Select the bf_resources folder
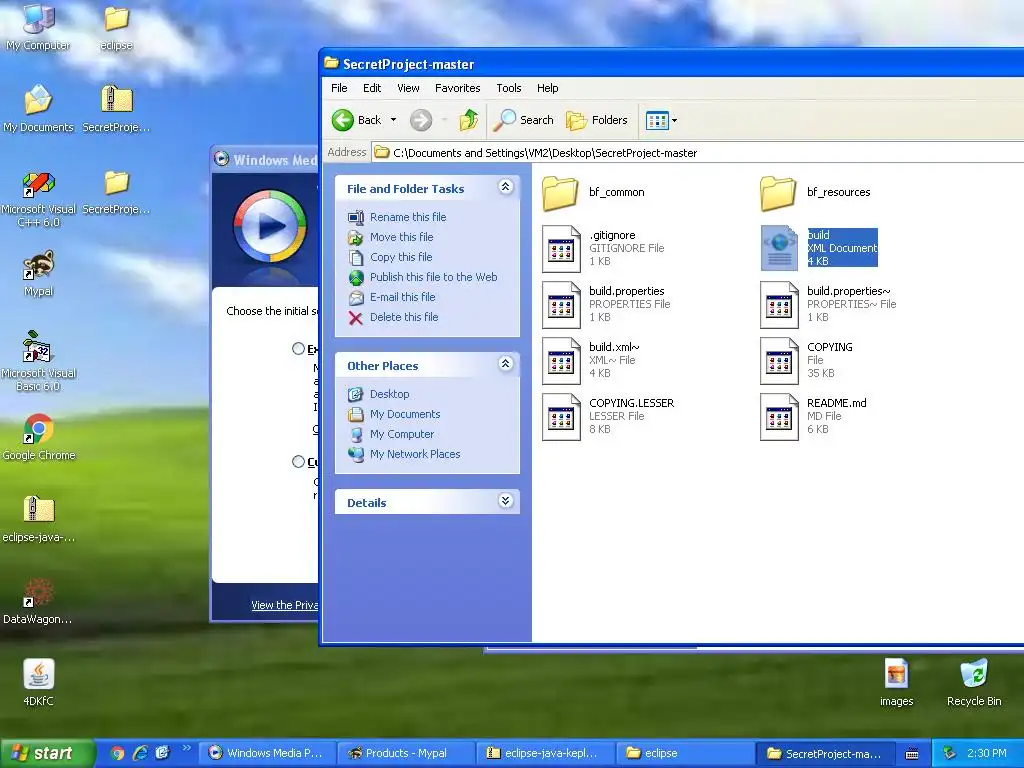 [815, 193]
